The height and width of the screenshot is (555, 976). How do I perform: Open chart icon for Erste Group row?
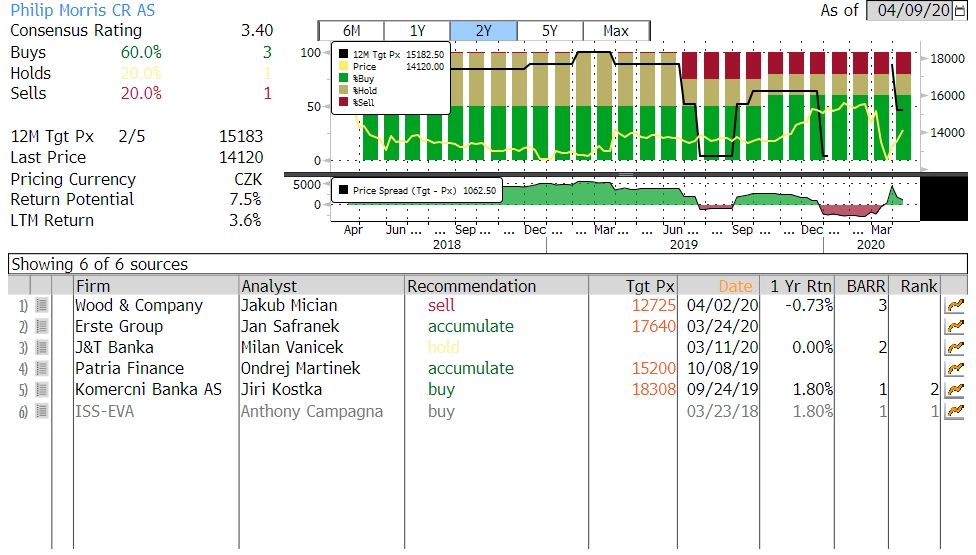point(954,327)
